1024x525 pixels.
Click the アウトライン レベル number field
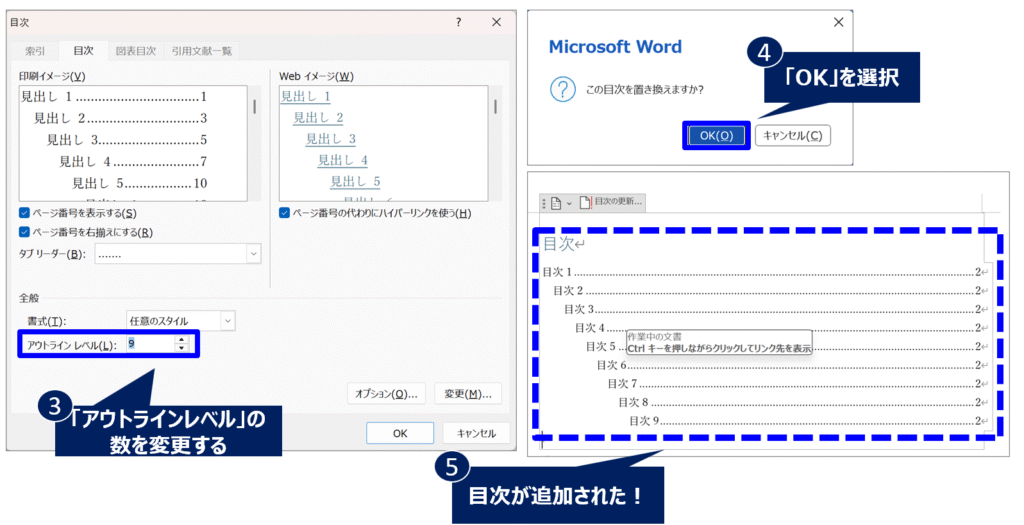(x=150, y=343)
